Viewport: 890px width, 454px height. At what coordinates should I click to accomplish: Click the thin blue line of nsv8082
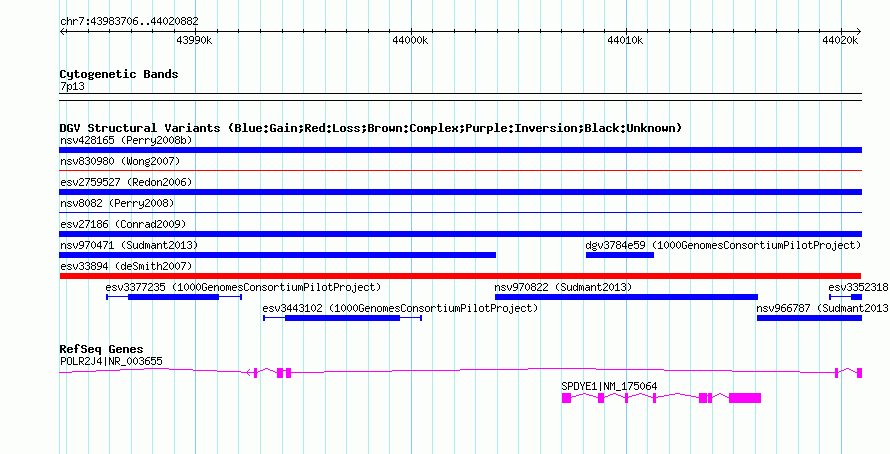click(x=460, y=212)
